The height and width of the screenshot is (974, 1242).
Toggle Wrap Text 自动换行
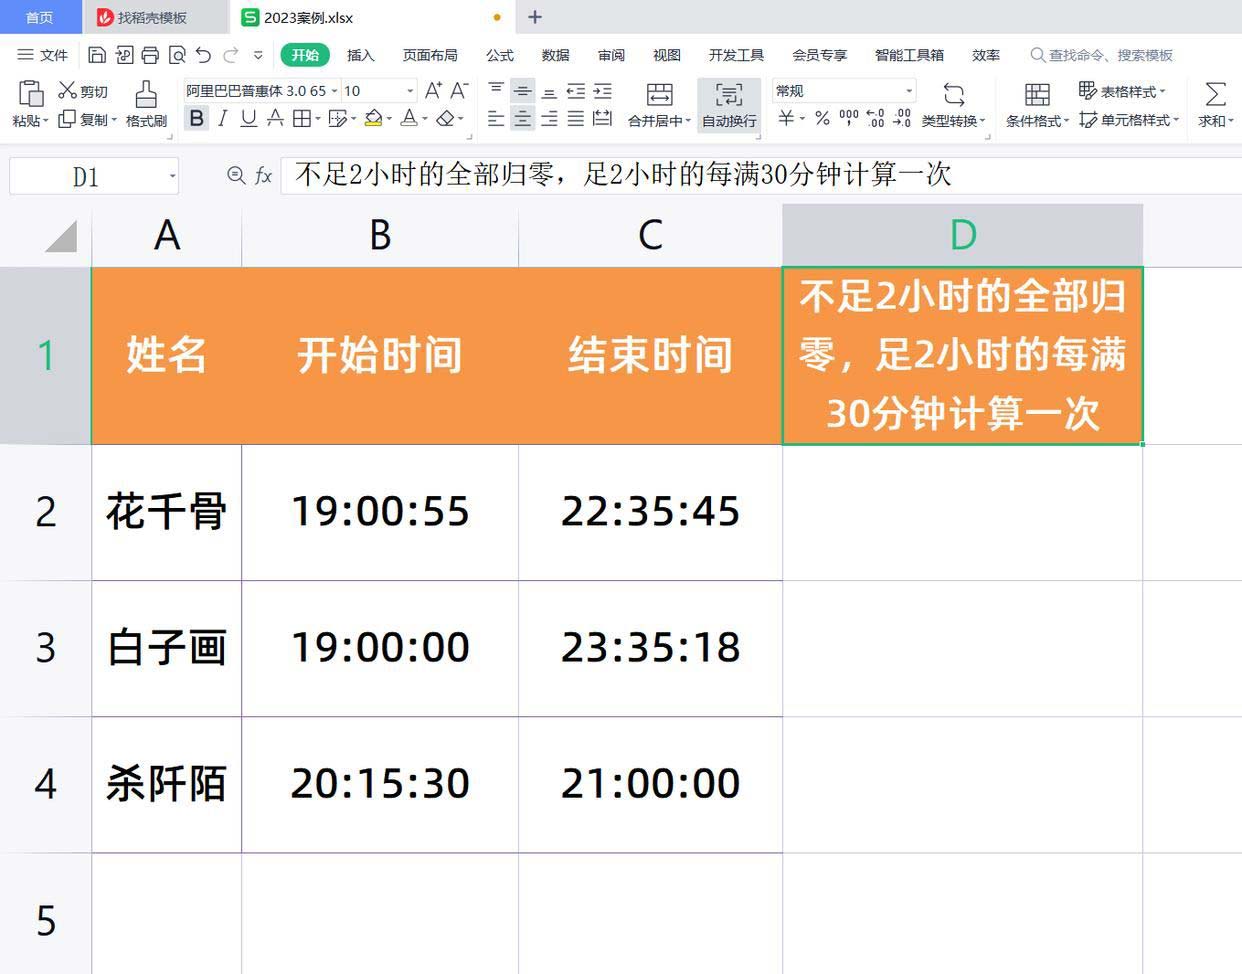point(729,105)
